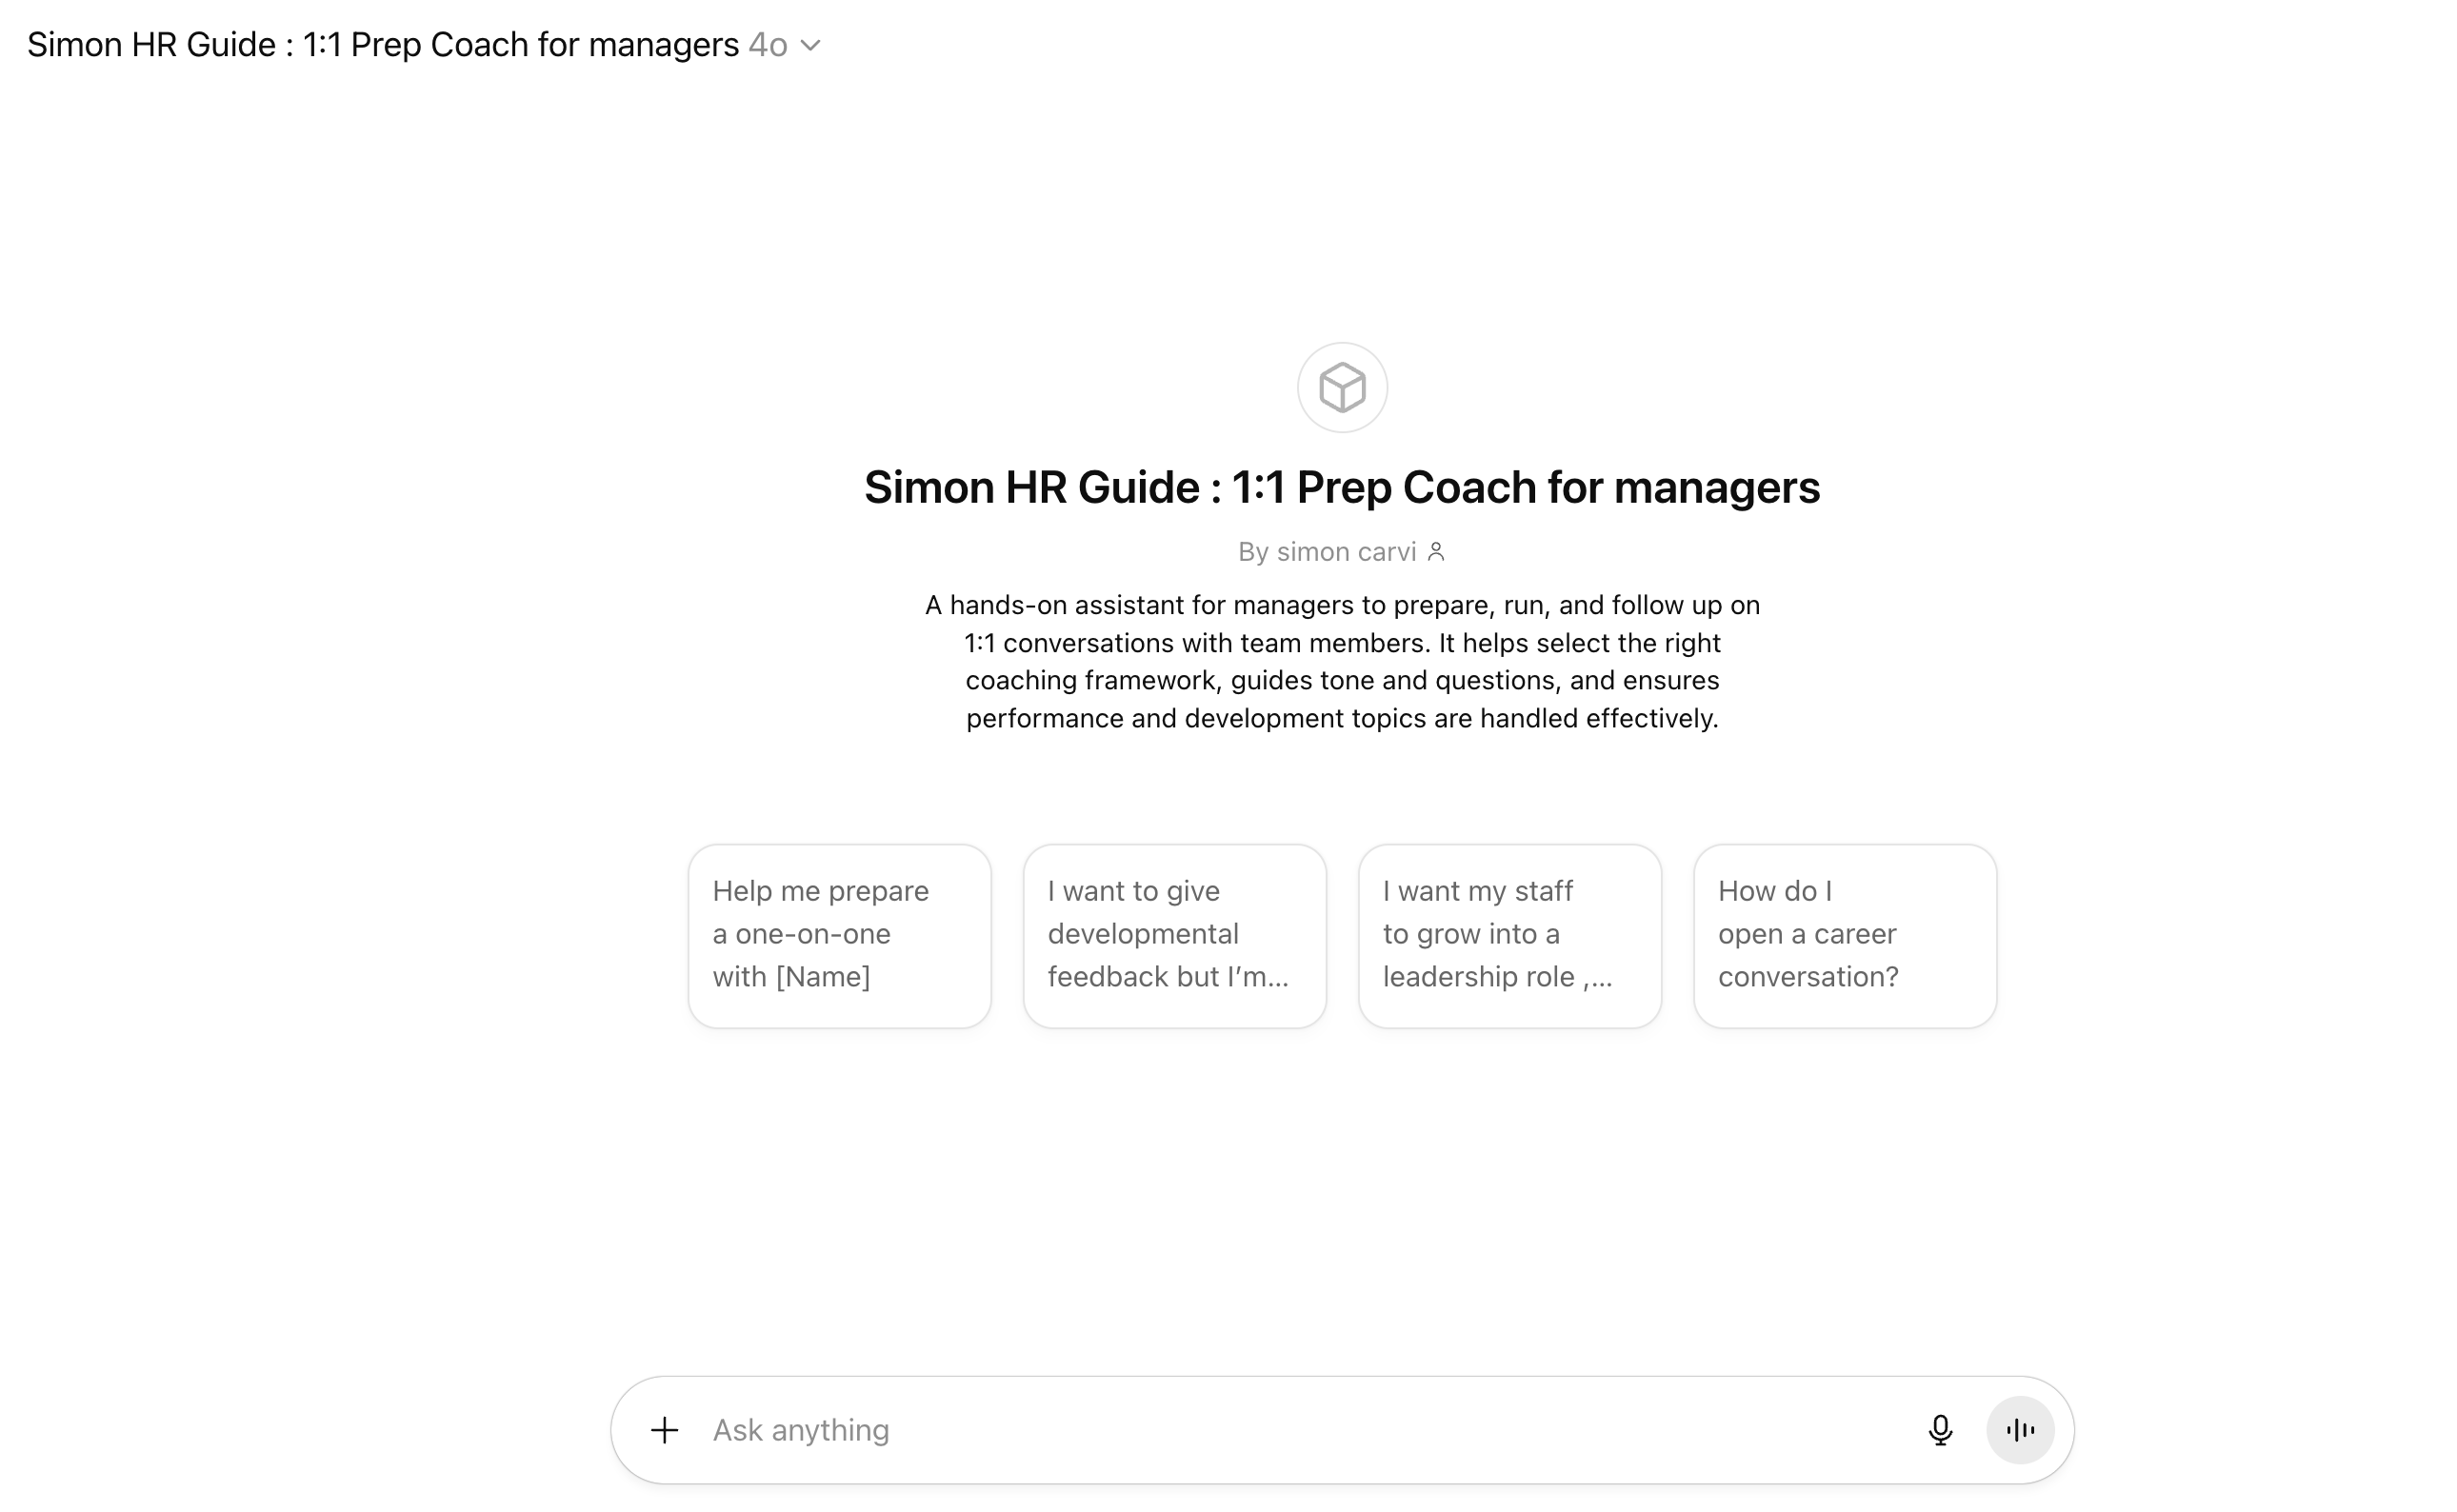Select 'Help me prepare a one-on-one' prompt card

click(x=839, y=935)
